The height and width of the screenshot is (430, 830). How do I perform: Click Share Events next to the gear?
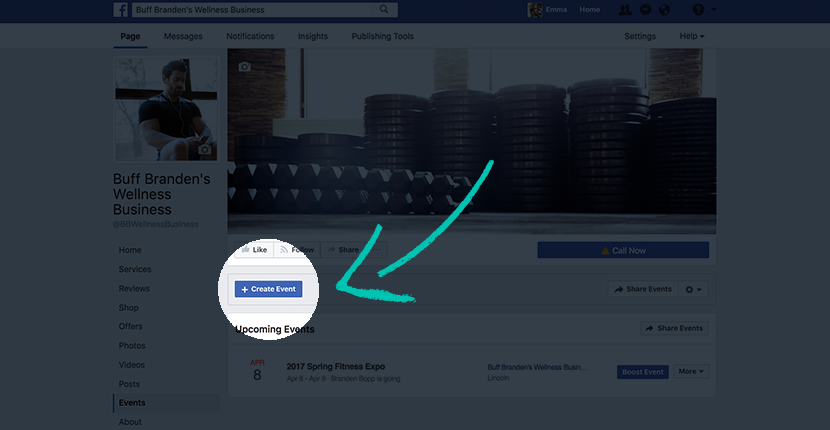(x=643, y=289)
